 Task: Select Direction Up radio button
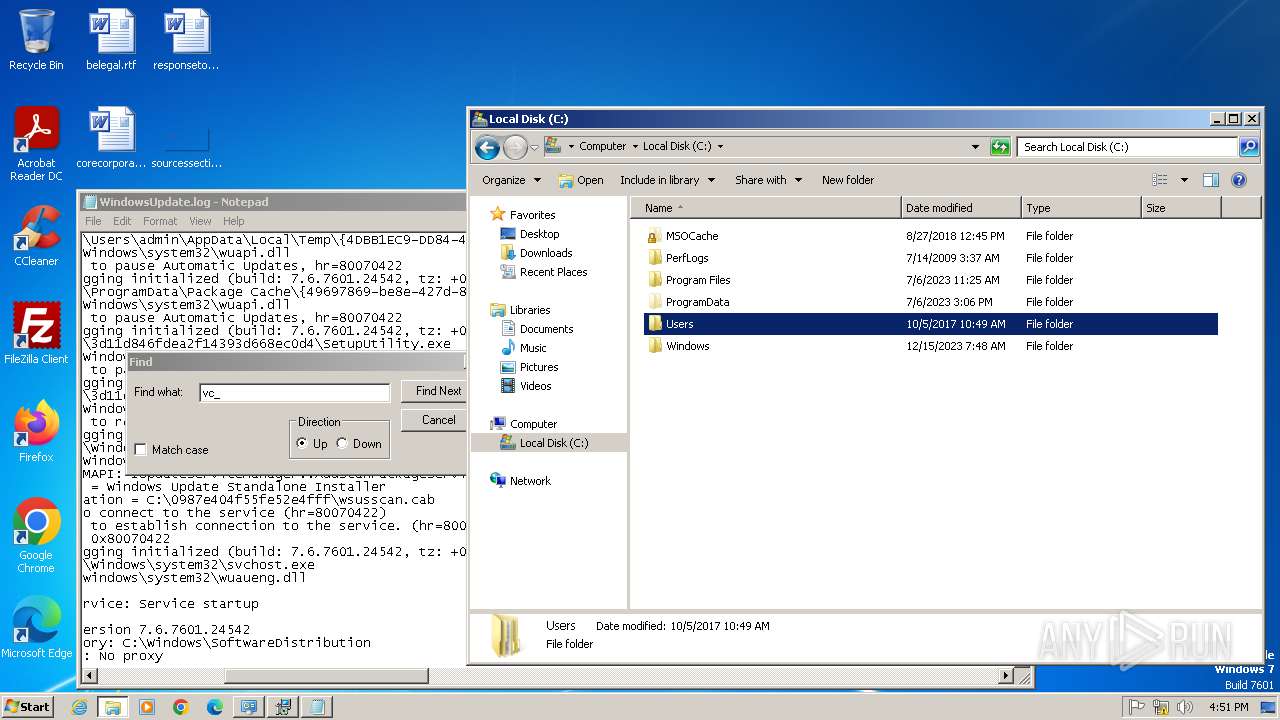click(302, 444)
